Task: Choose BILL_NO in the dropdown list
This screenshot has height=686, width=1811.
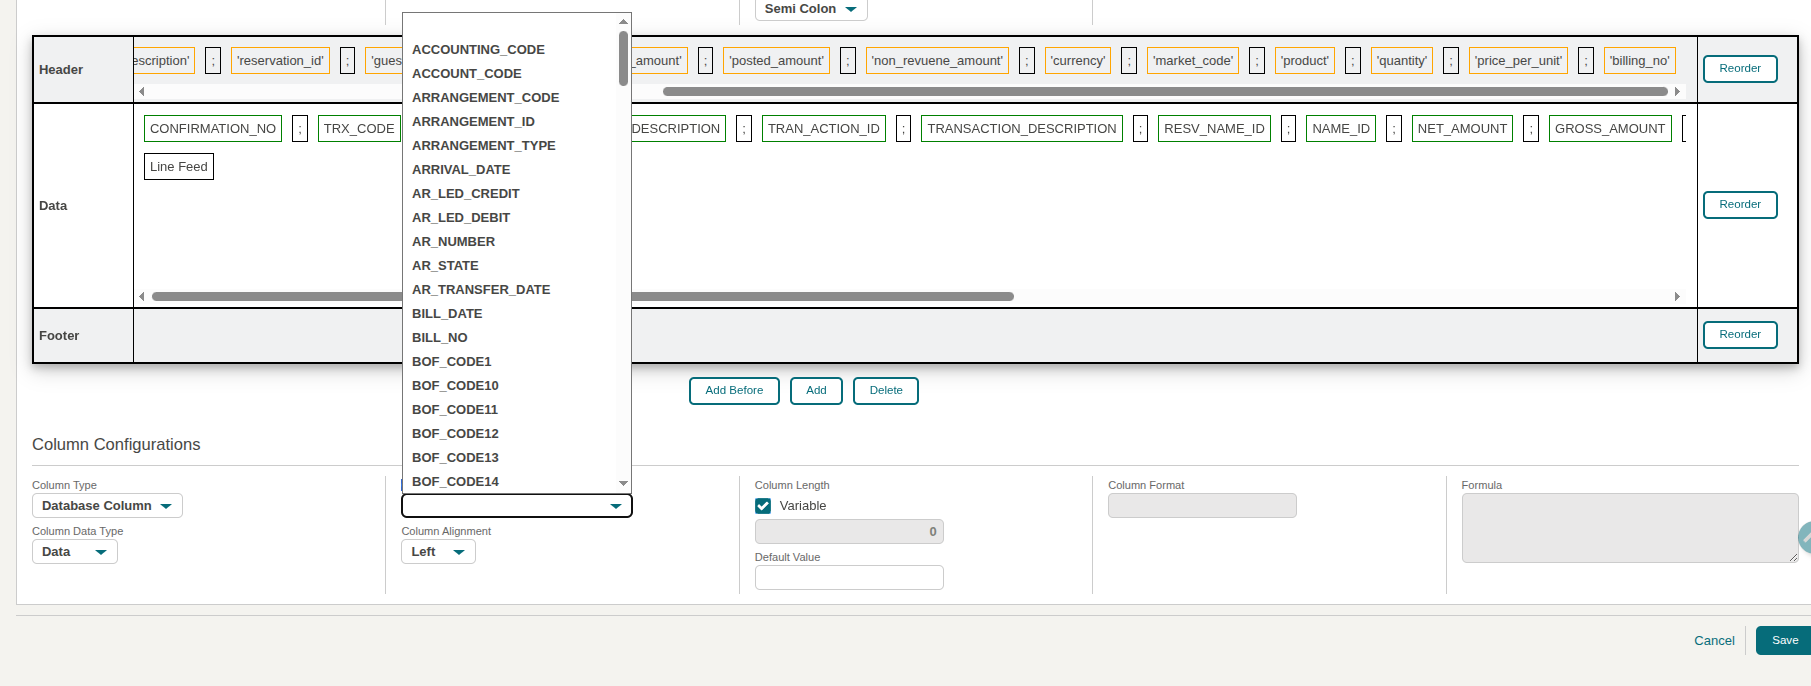Action: pyautogui.click(x=440, y=338)
